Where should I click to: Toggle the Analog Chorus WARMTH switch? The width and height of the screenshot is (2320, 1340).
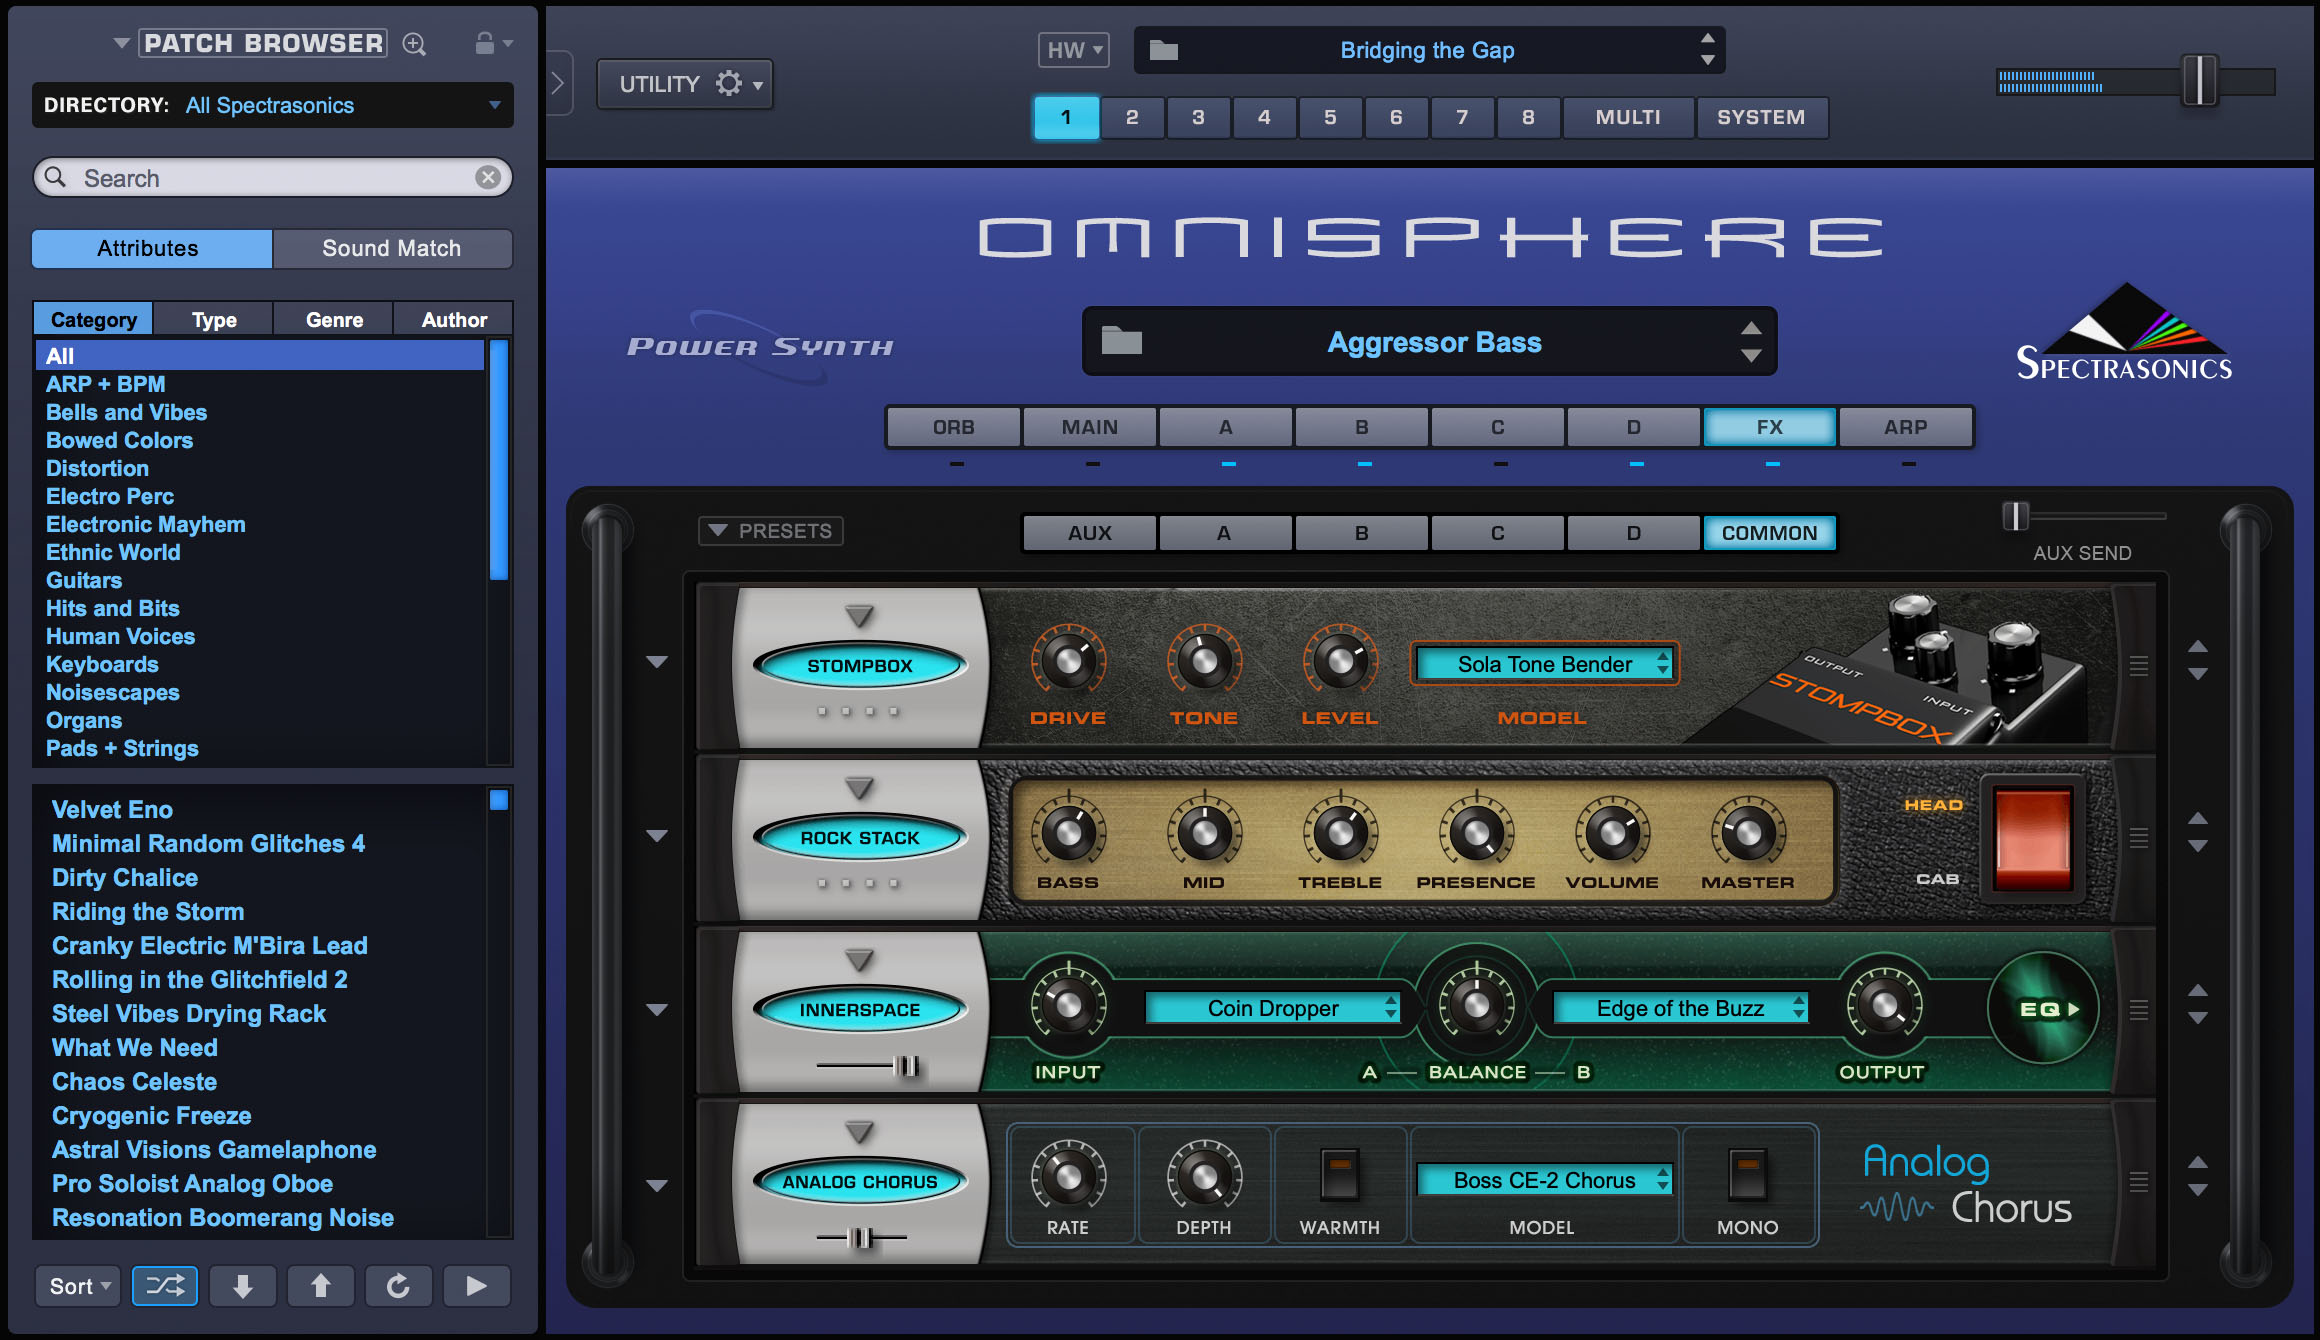click(x=1339, y=1174)
